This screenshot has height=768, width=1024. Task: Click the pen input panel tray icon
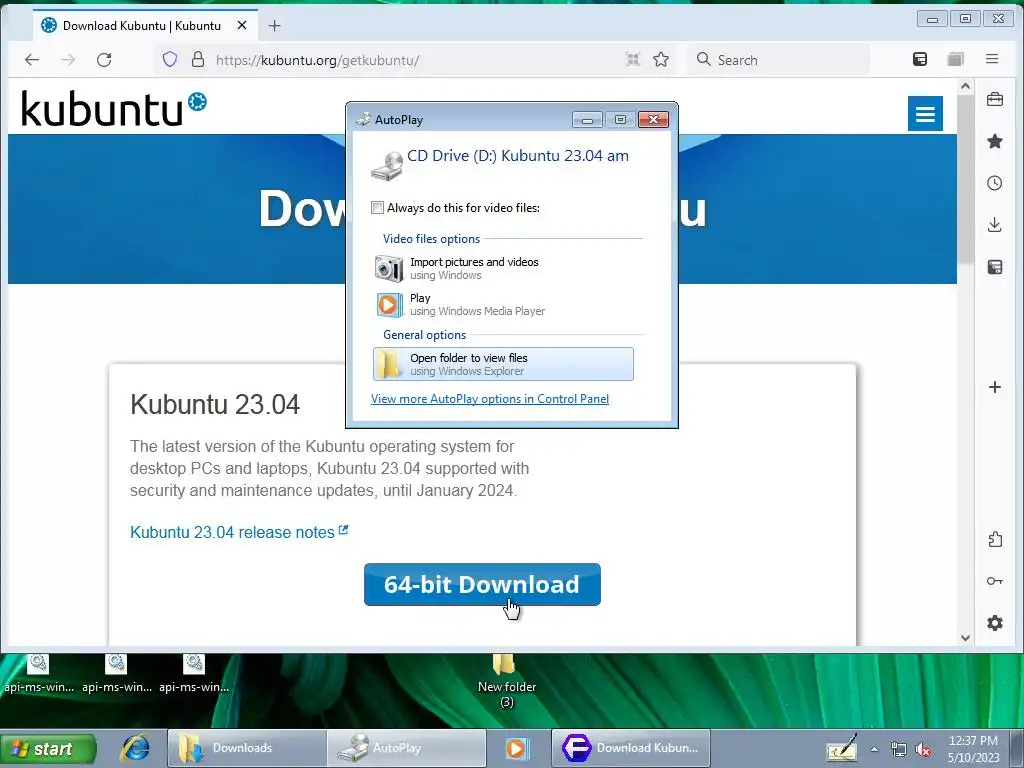(842, 748)
